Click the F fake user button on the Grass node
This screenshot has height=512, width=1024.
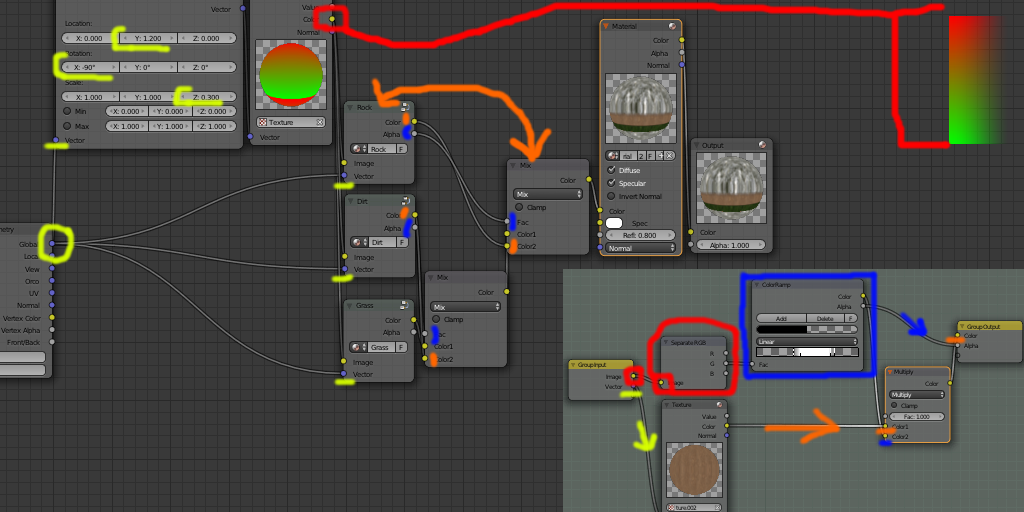[x=402, y=347]
